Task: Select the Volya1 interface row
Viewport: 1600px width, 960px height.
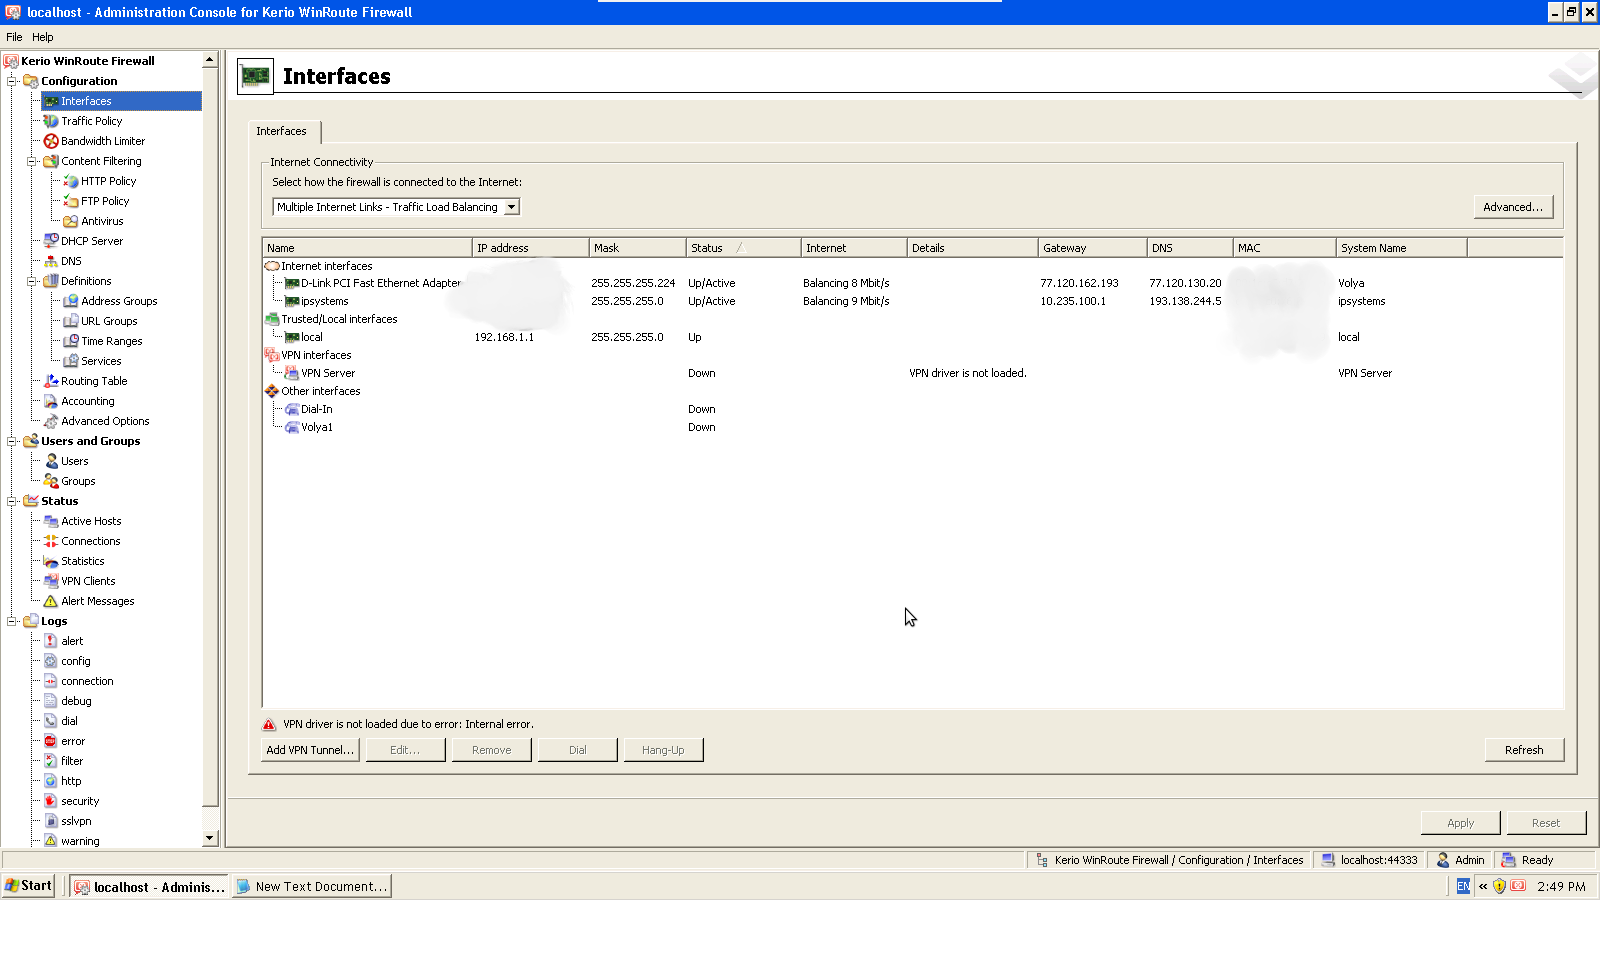Action: 913,427
